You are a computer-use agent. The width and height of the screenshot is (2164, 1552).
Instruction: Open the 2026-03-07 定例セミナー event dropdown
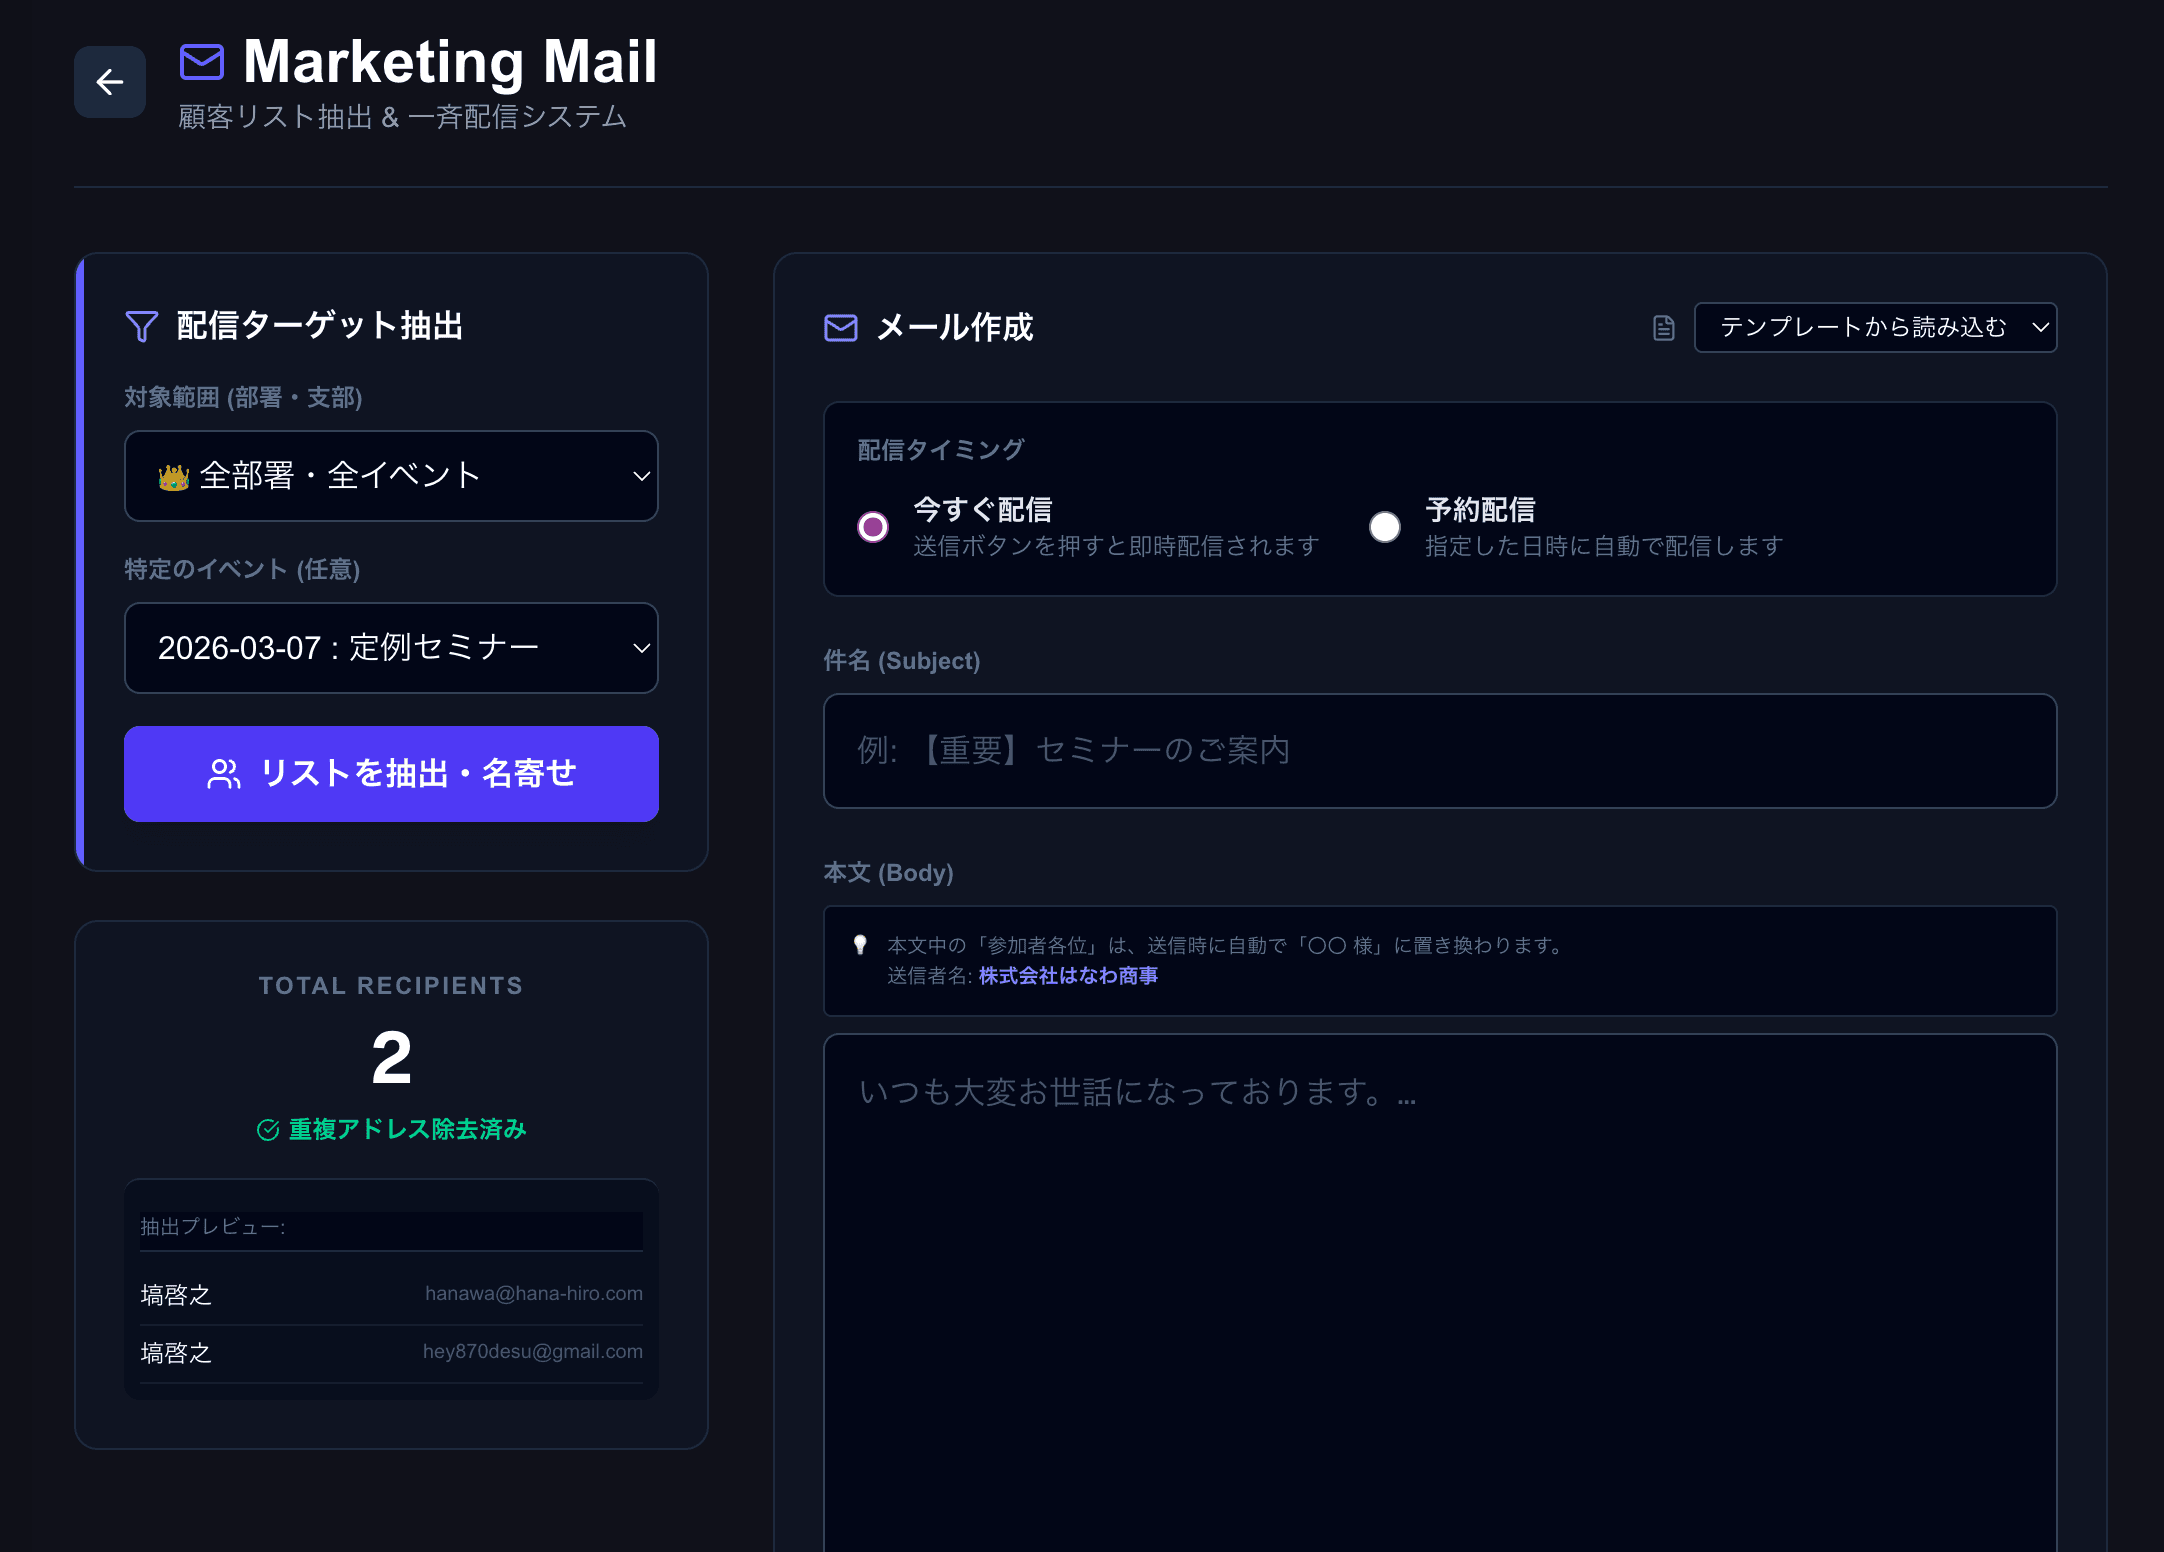(x=391, y=648)
